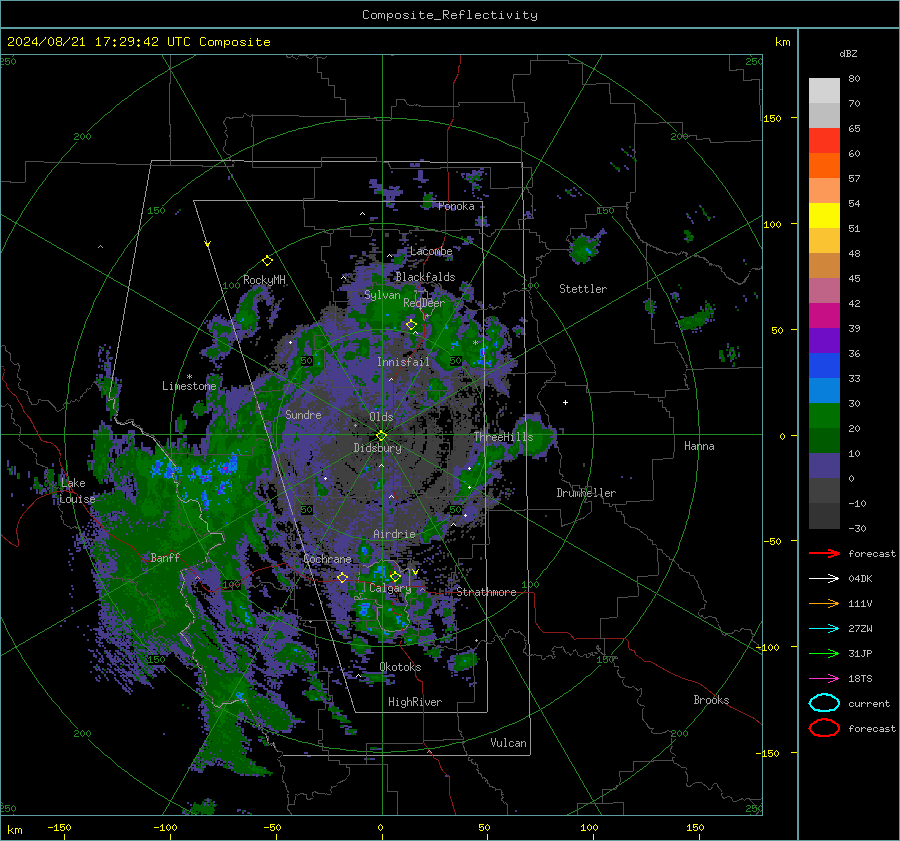Select the slate-purple swatch between 10 and 0
The width and height of the screenshot is (900, 841).
point(824,466)
